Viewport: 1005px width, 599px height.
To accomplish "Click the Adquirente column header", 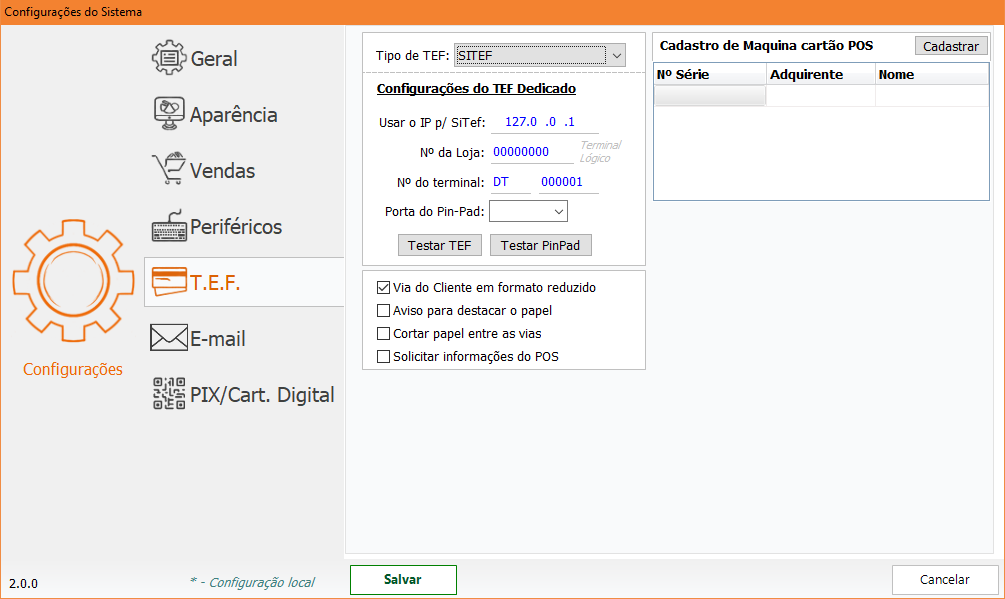I will 820,74.
